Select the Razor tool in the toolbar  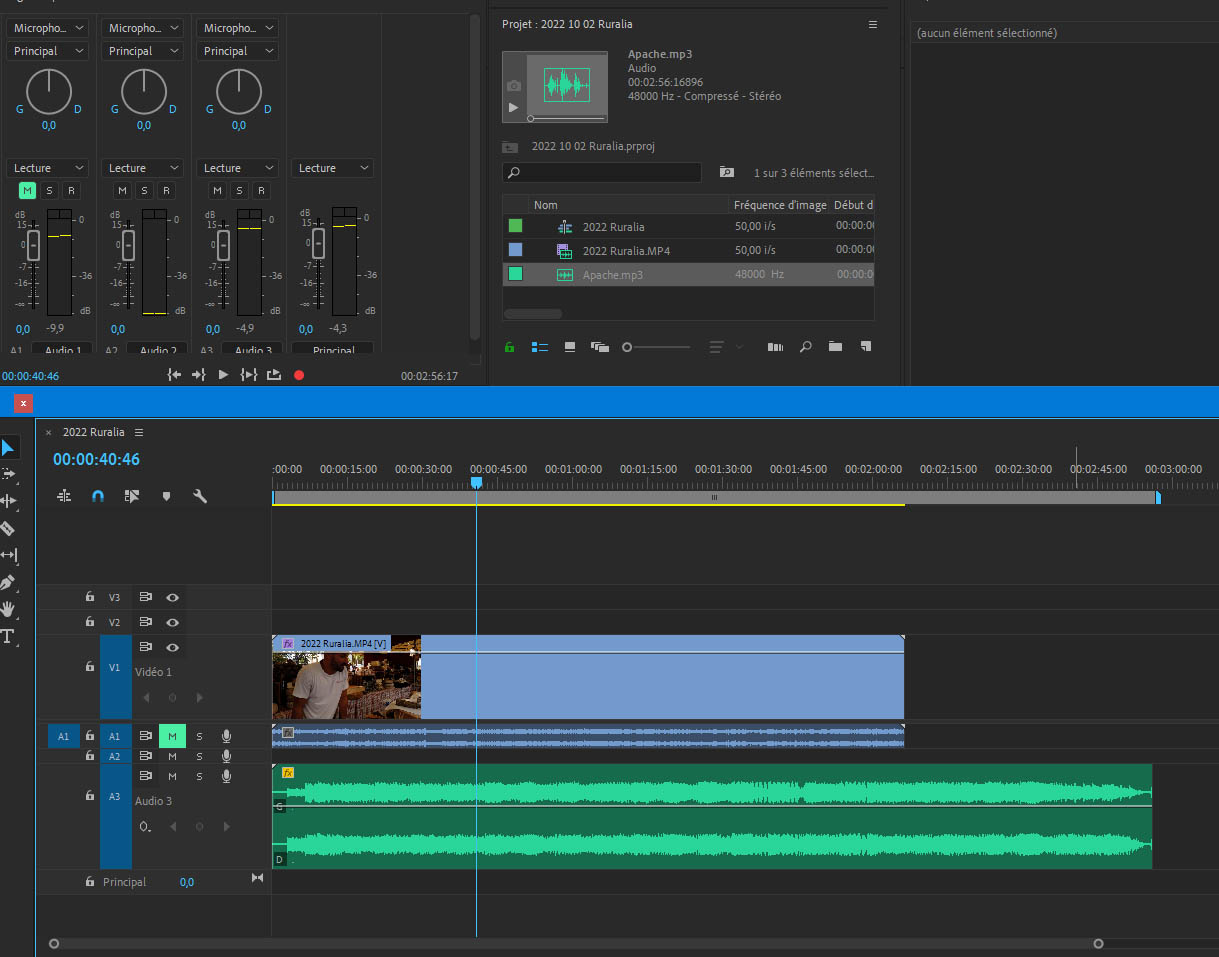8,528
